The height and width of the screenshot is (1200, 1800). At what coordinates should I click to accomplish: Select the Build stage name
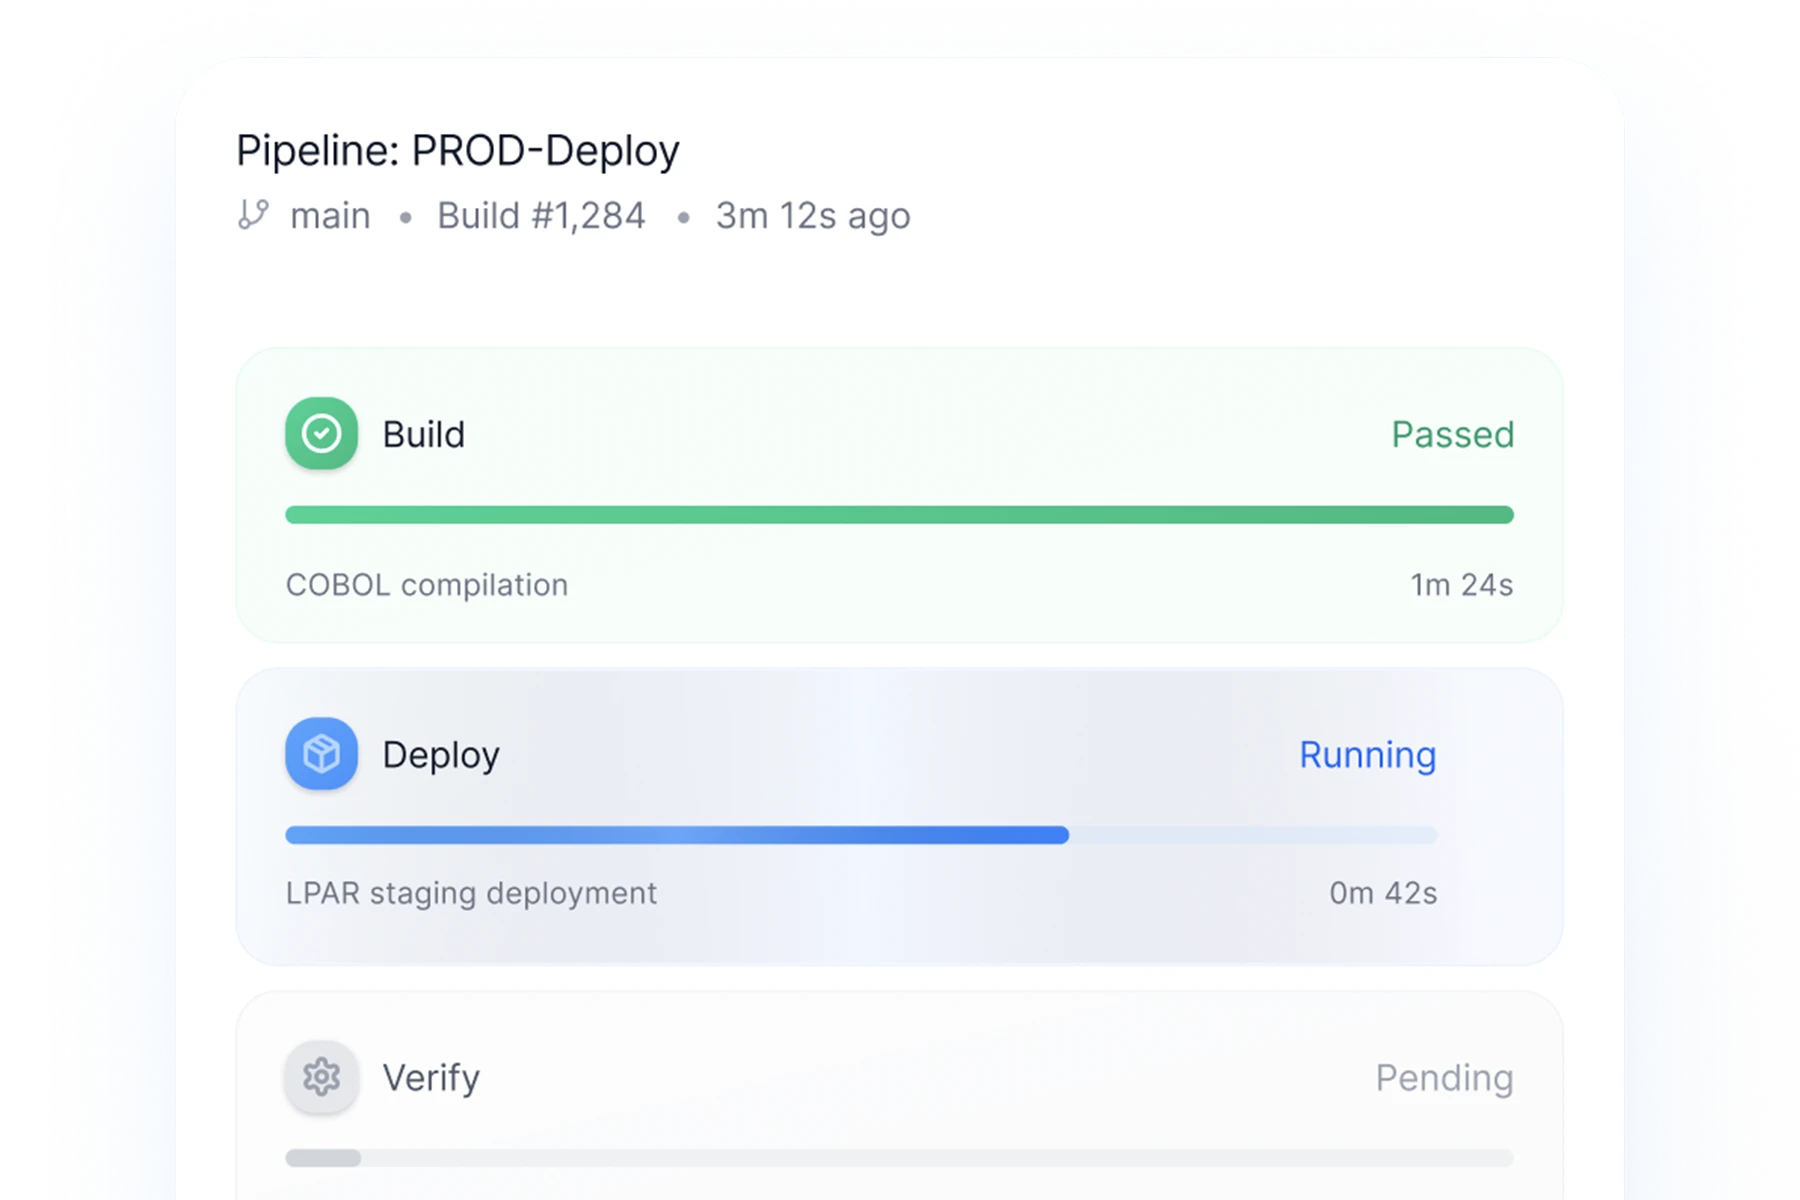click(x=424, y=435)
